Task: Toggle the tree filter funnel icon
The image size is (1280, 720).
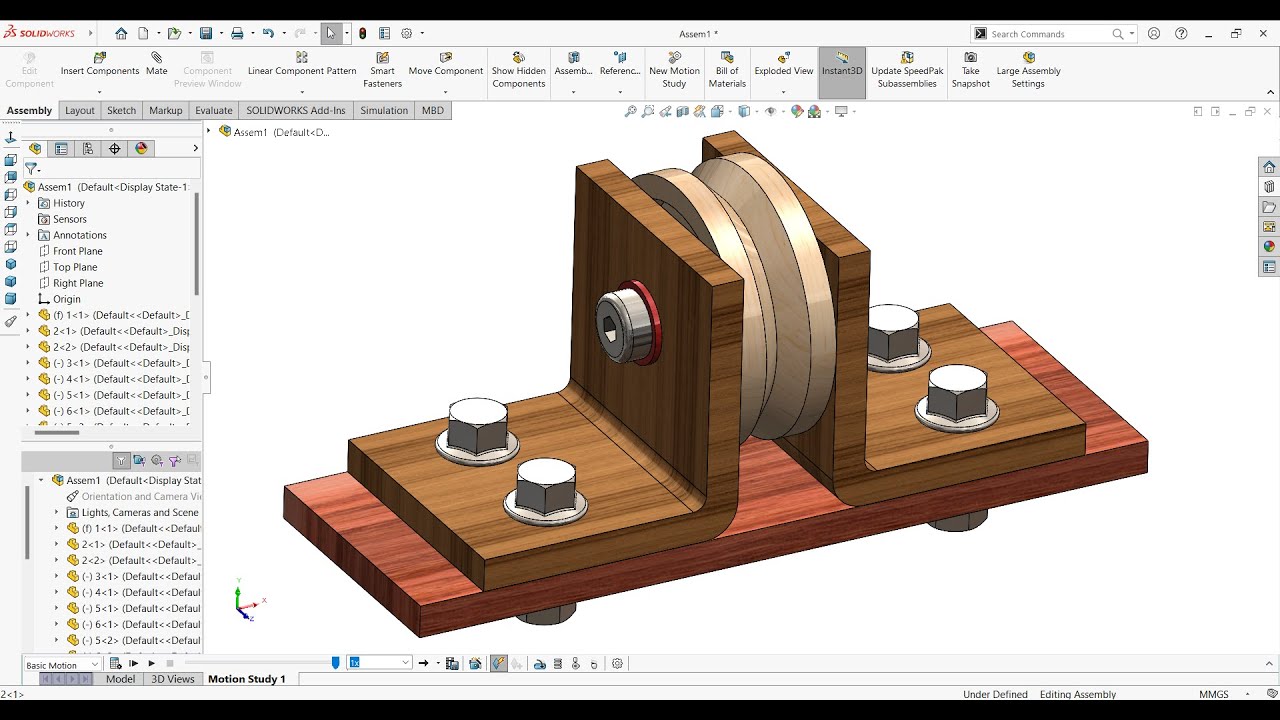Action: (31, 169)
